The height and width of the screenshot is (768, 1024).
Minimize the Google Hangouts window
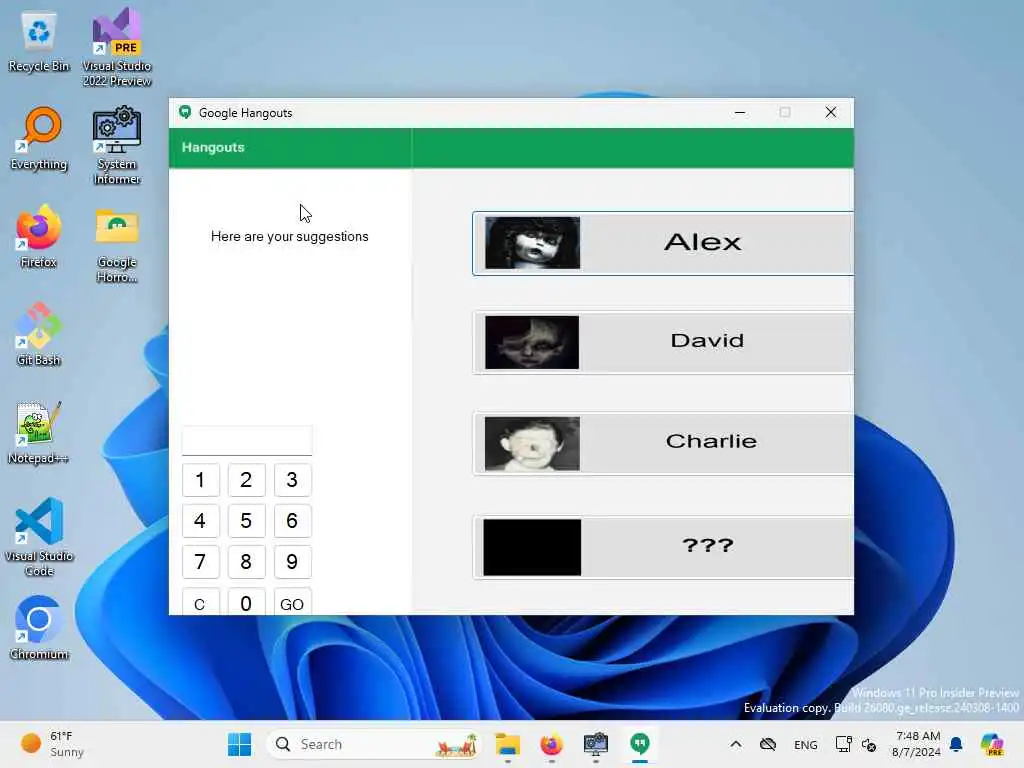click(x=740, y=112)
